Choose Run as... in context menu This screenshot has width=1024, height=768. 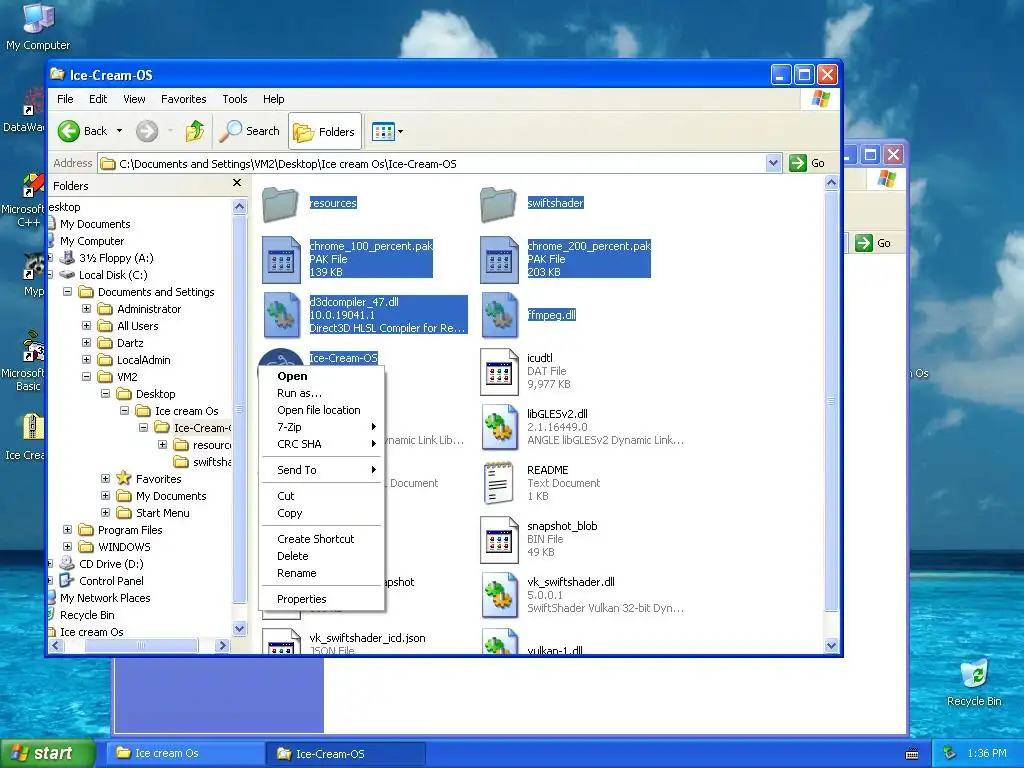coord(321,393)
